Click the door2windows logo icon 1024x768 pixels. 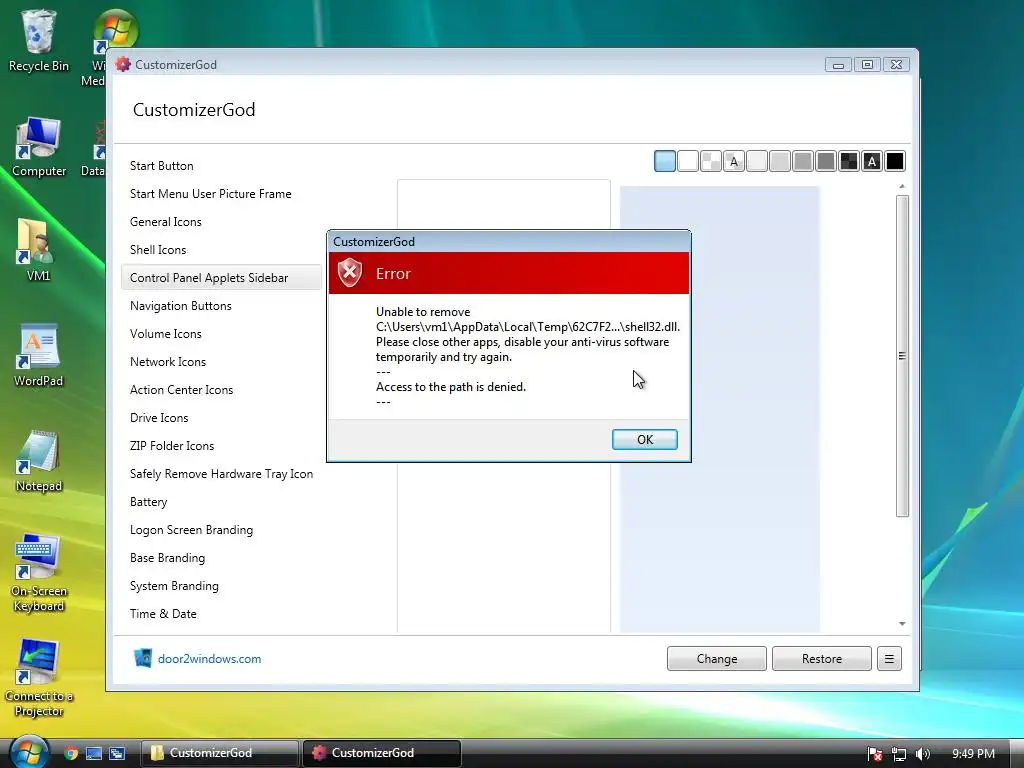tap(142, 658)
